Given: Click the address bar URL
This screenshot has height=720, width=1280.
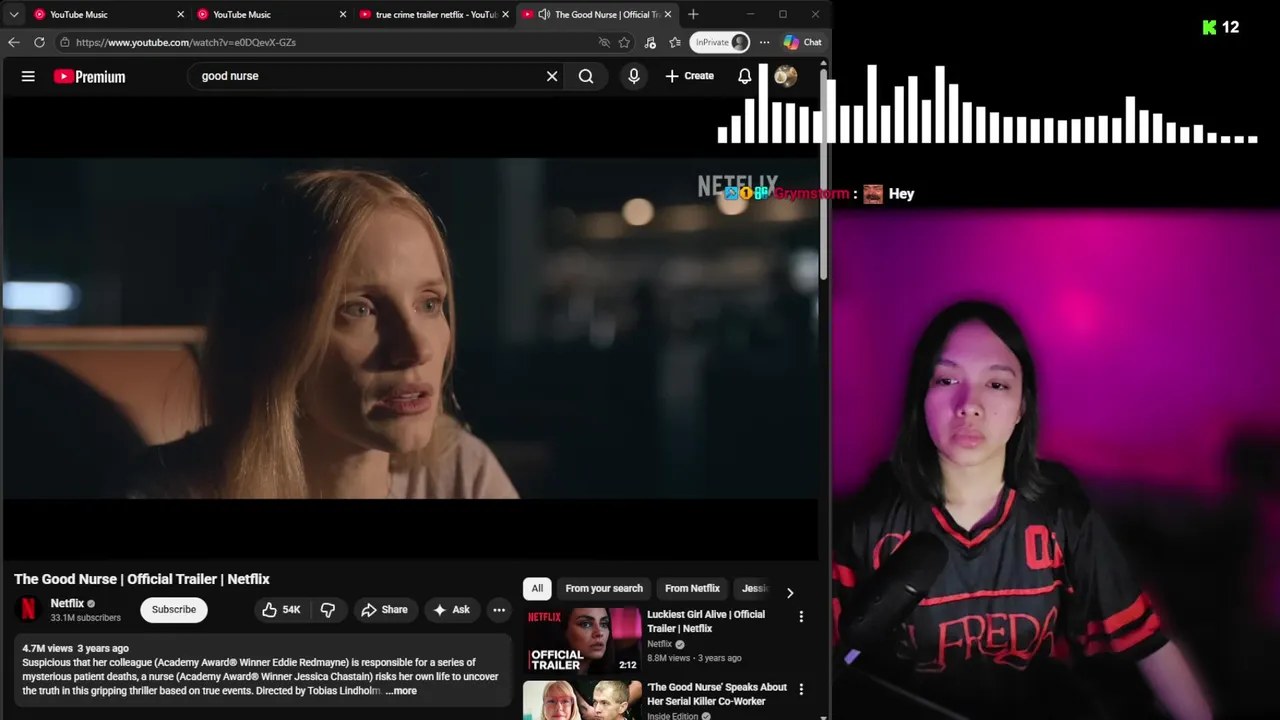Looking at the screenshot, I should click(186, 42).
